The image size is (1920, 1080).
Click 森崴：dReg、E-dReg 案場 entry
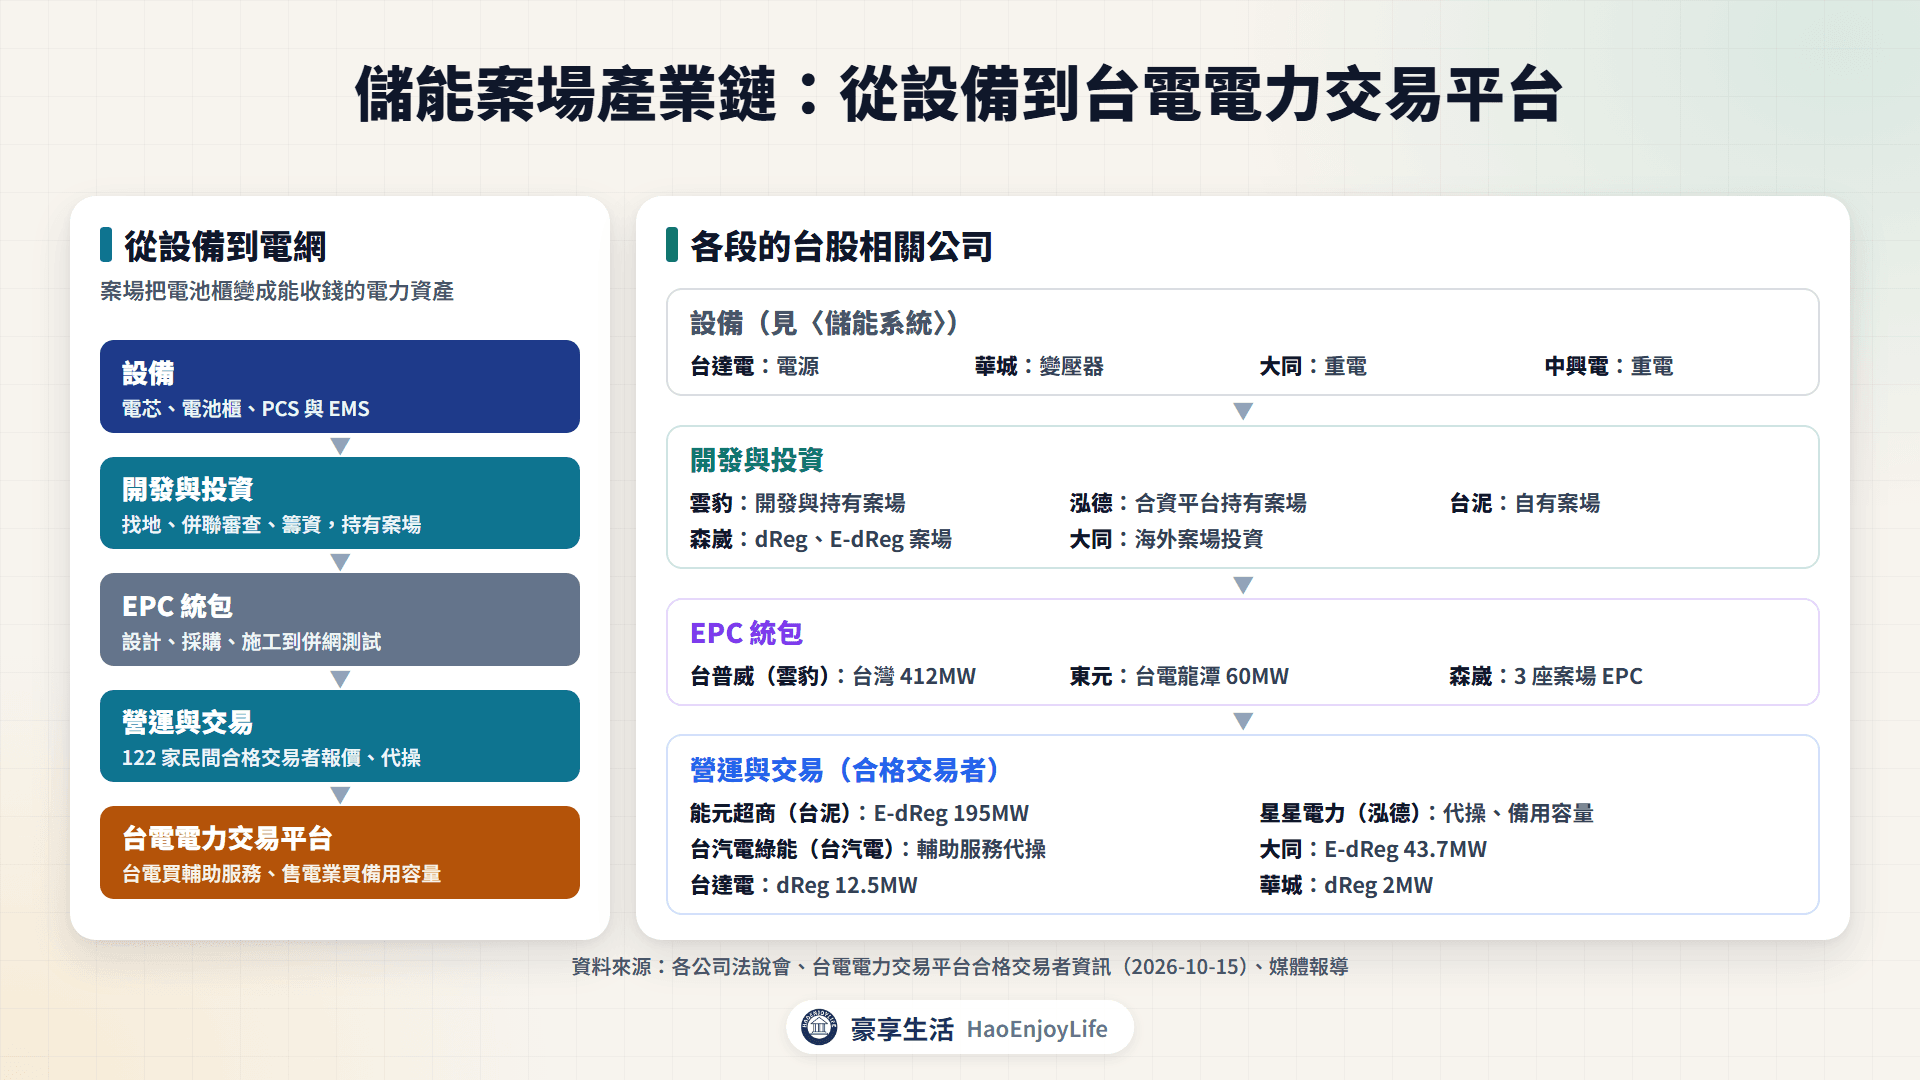click(821, 539)
